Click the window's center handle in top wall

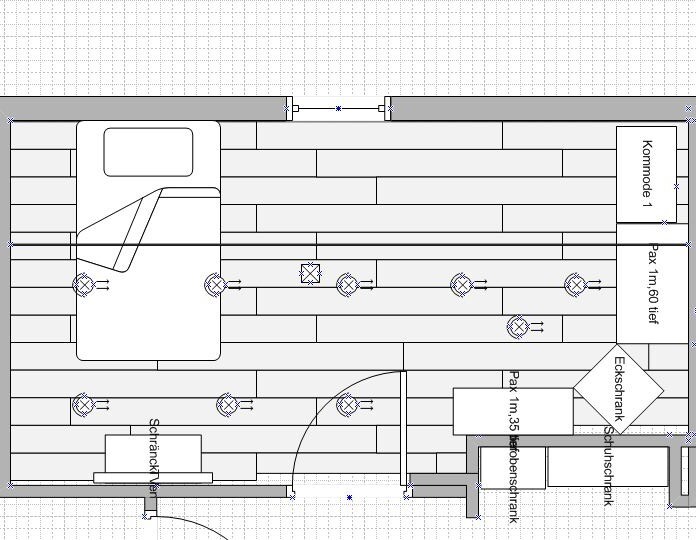(338, 108)
